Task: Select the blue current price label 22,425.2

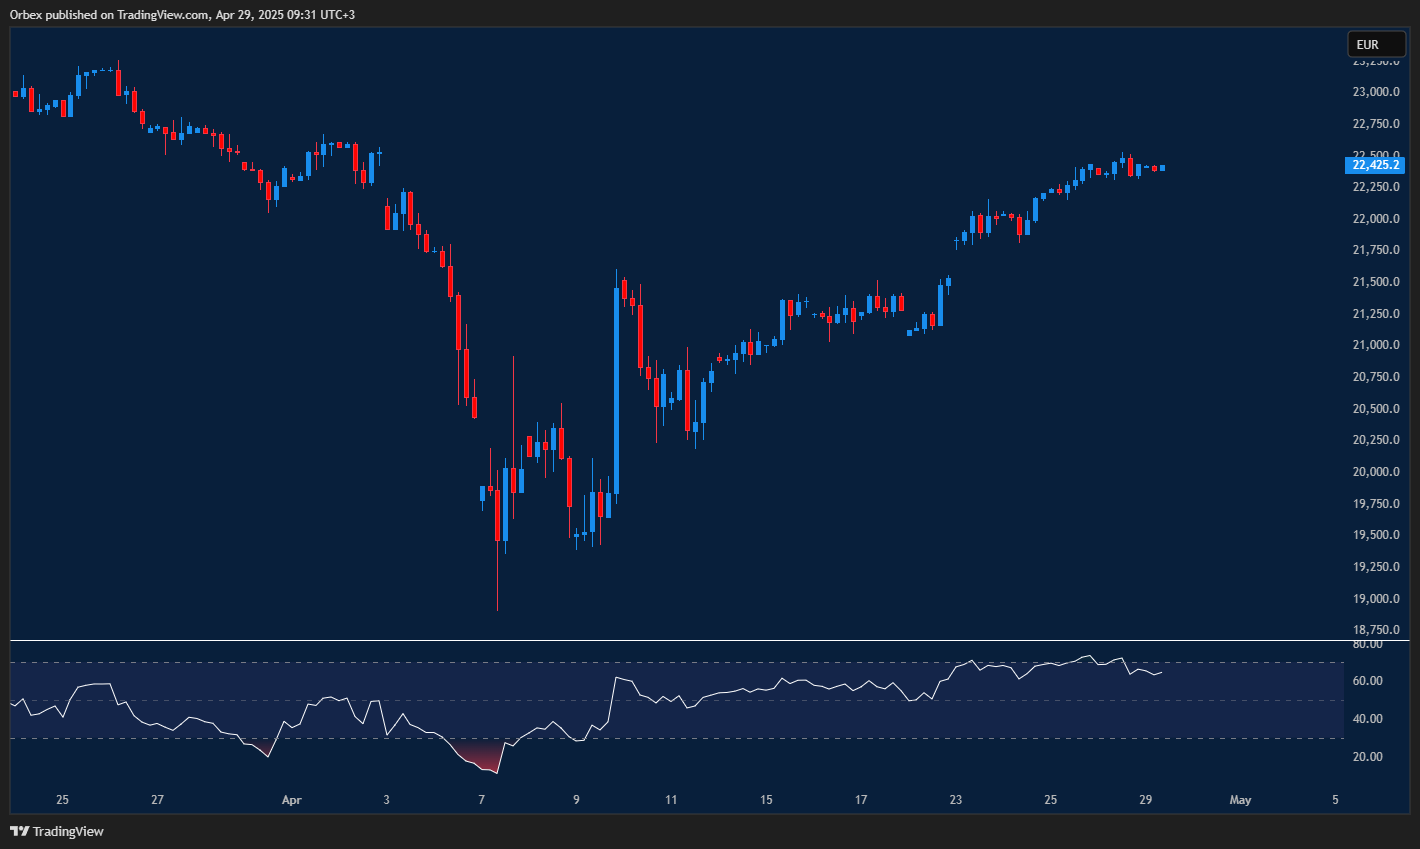Action: [x=1375, y=165]
